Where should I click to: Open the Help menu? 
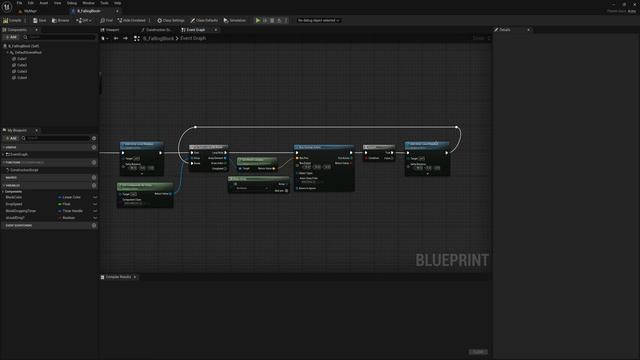point(118,3)
